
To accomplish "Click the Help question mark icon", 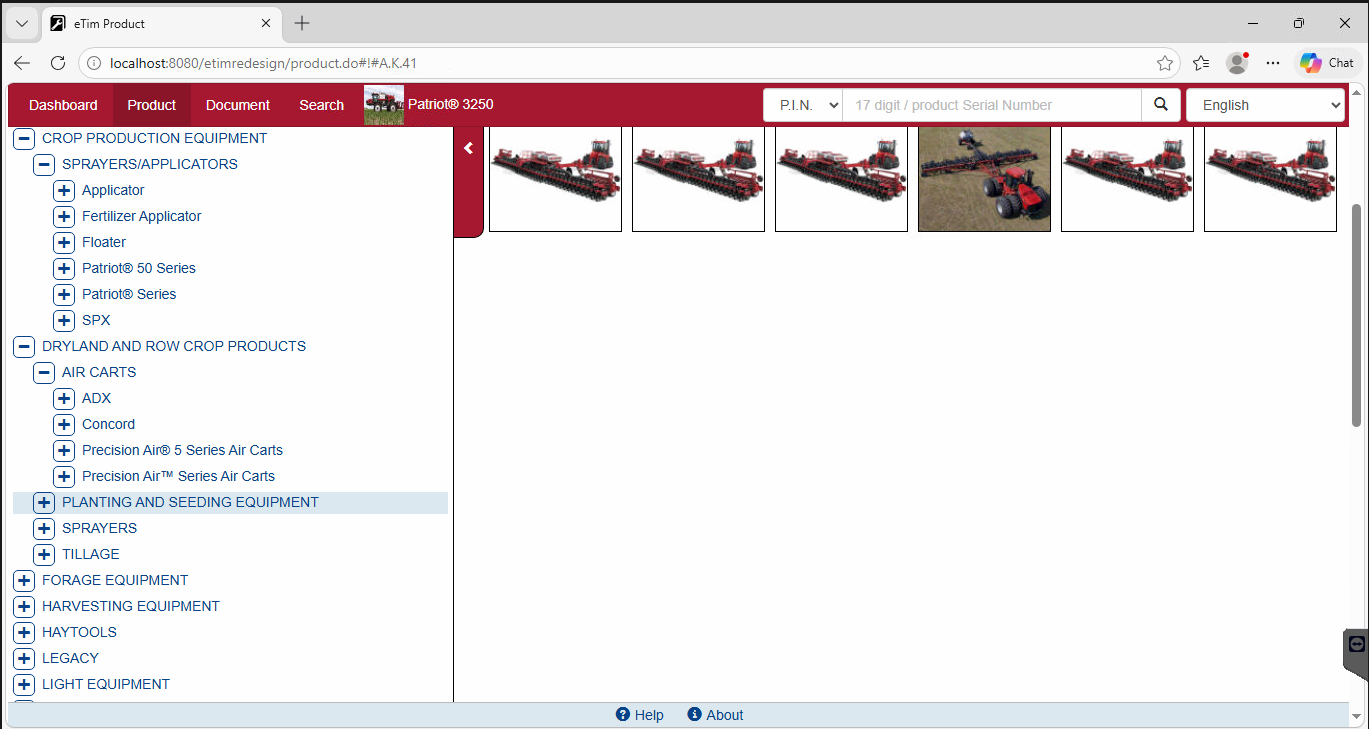I will pyautogui.click(x=623, y=714).
